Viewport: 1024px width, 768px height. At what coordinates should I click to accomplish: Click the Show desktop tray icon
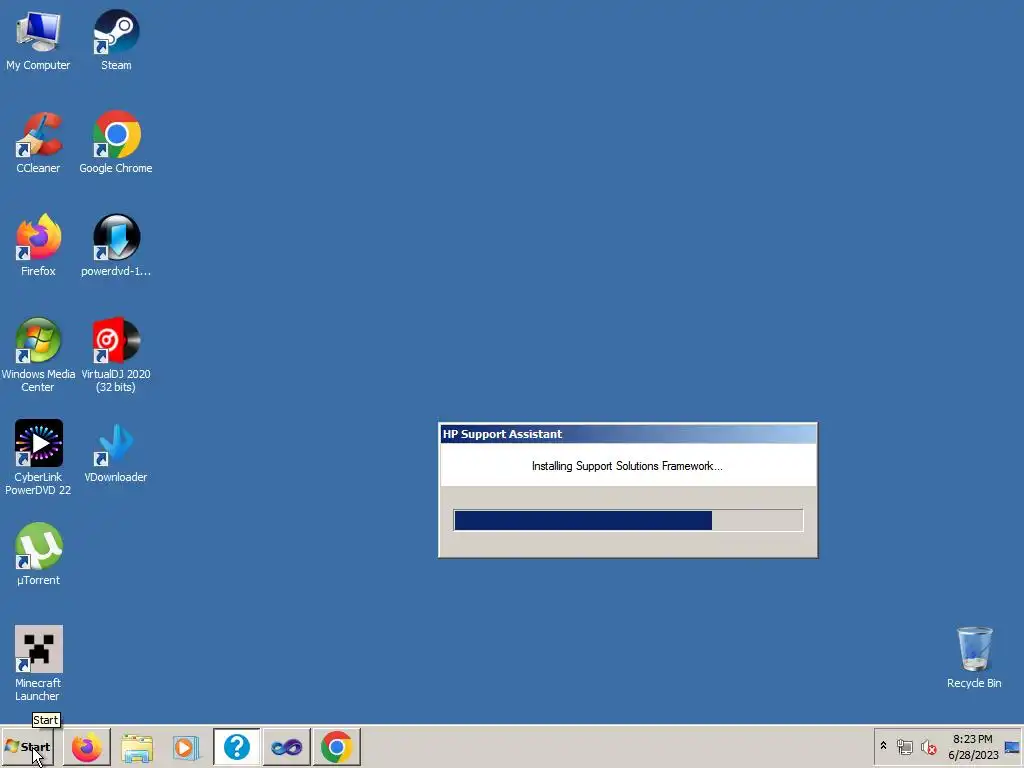pos(1012,747)
